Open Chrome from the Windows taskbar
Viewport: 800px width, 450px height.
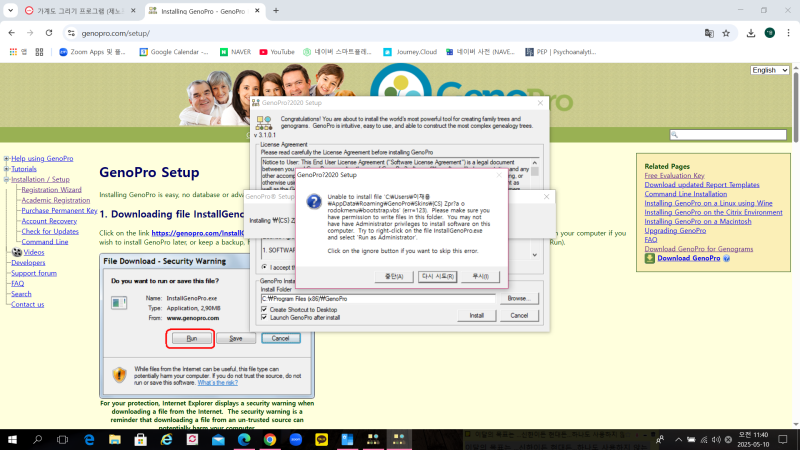click(x=270, y=439)
